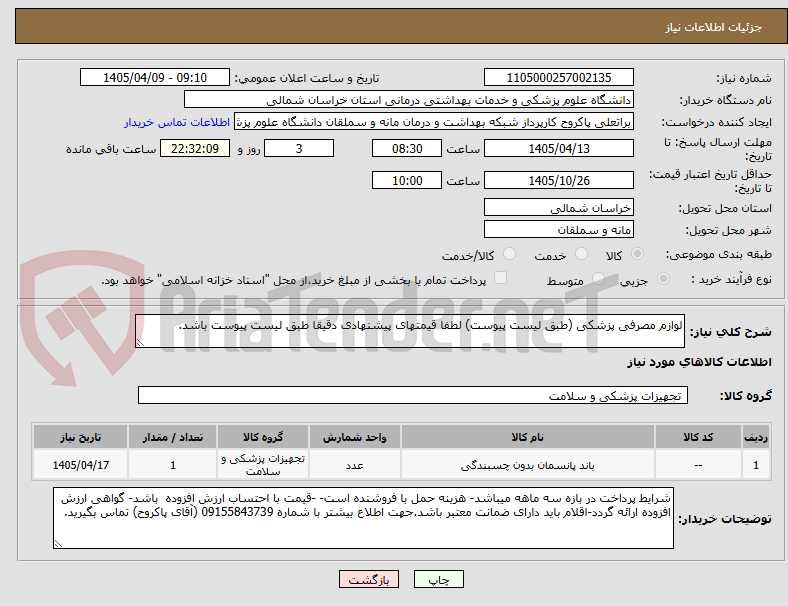Click the شماره نیاز number field
This screenshot has width=788, height=606.
558,77
